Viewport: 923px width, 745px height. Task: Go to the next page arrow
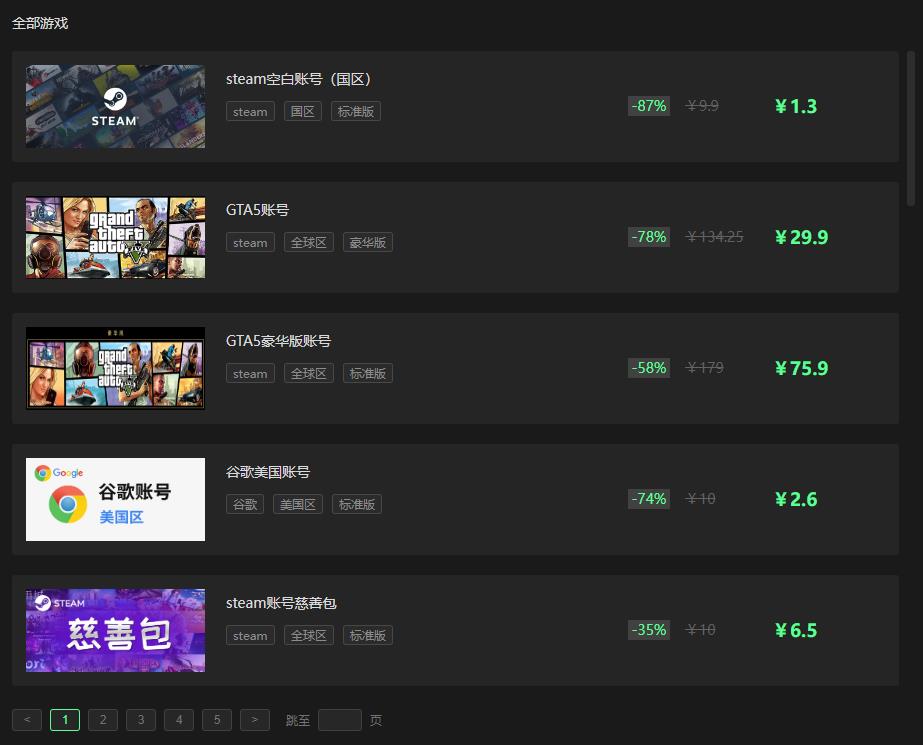point(255,720)
